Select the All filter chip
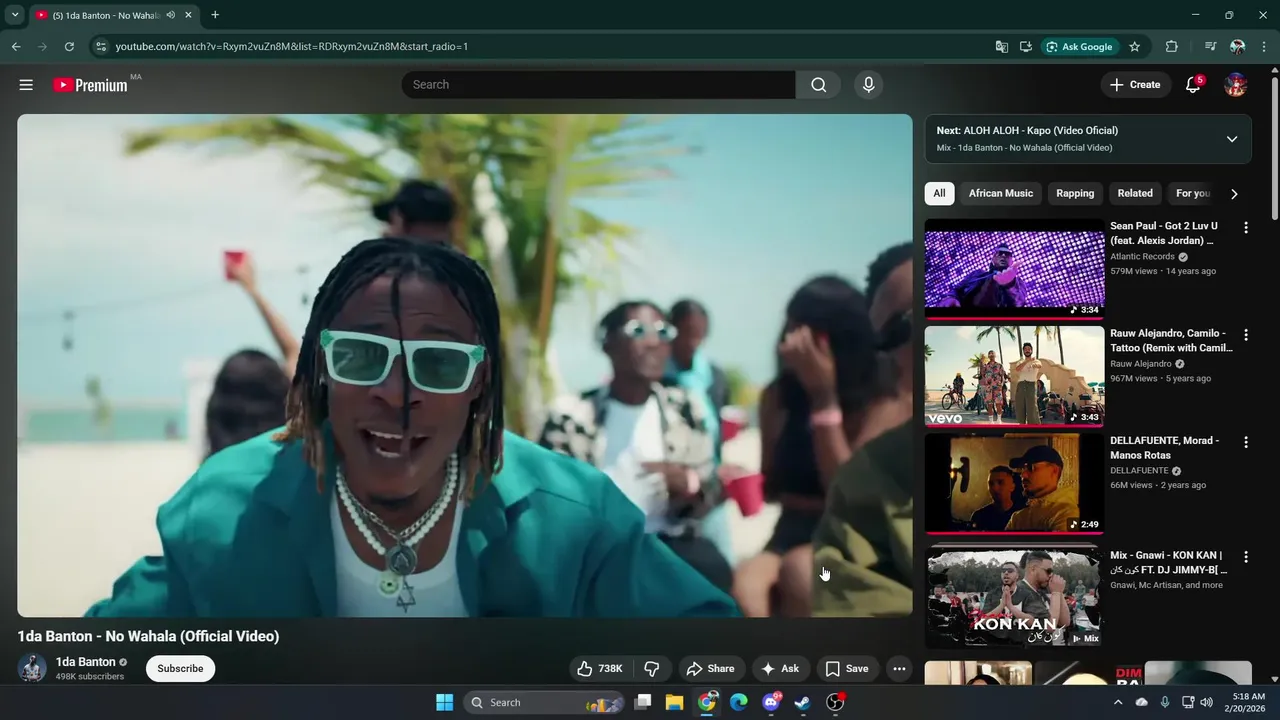1280x720 pixels. [939, 194]
